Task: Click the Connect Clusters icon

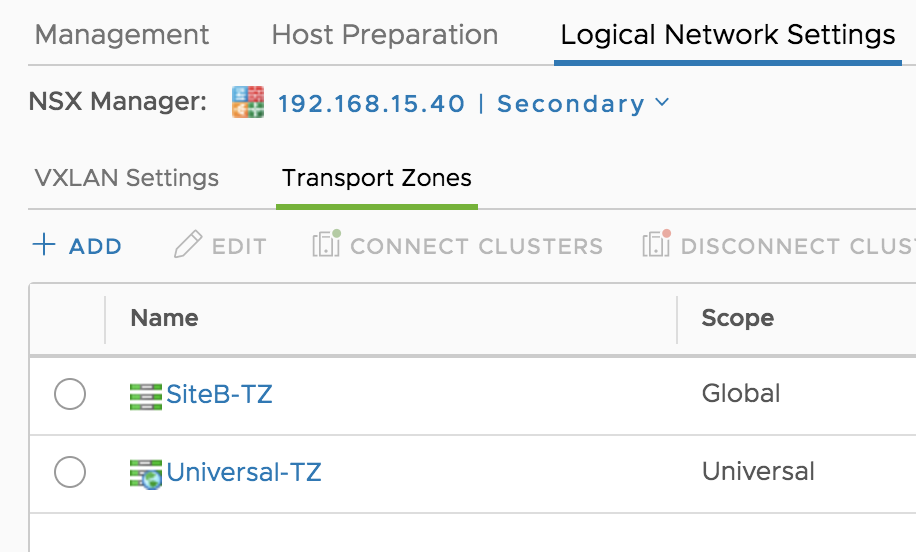Action: click(327, 244)
